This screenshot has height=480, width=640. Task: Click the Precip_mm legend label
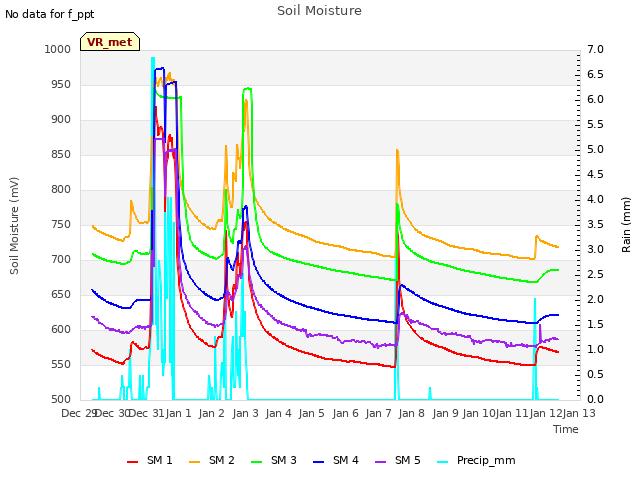486,460
